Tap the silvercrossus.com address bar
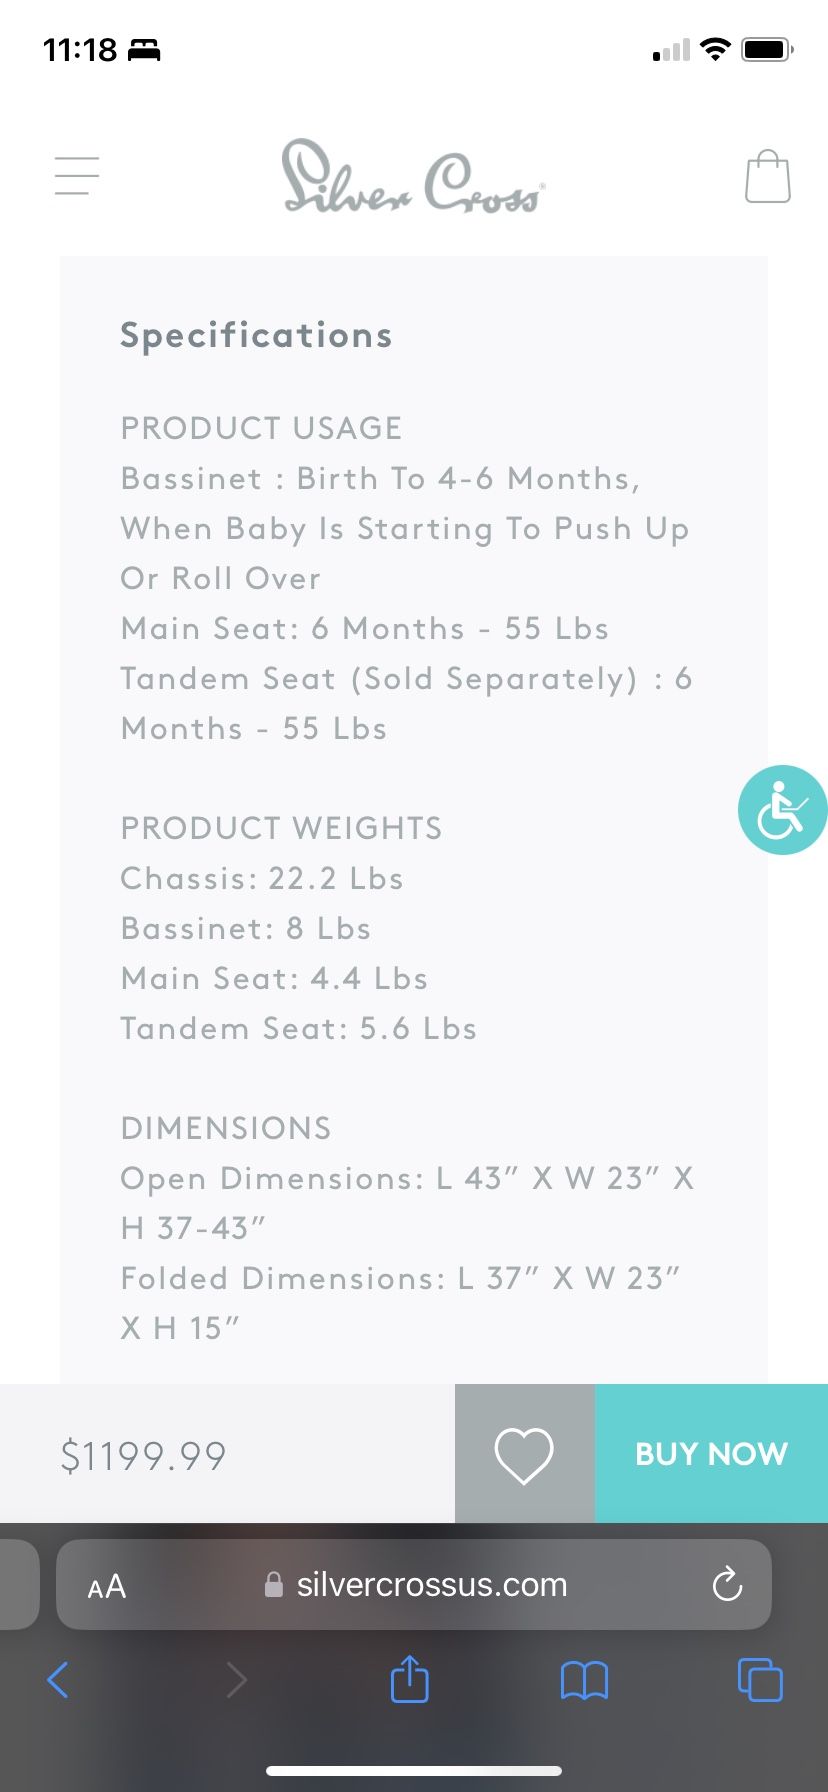828x1792 pixels. 414,1584
